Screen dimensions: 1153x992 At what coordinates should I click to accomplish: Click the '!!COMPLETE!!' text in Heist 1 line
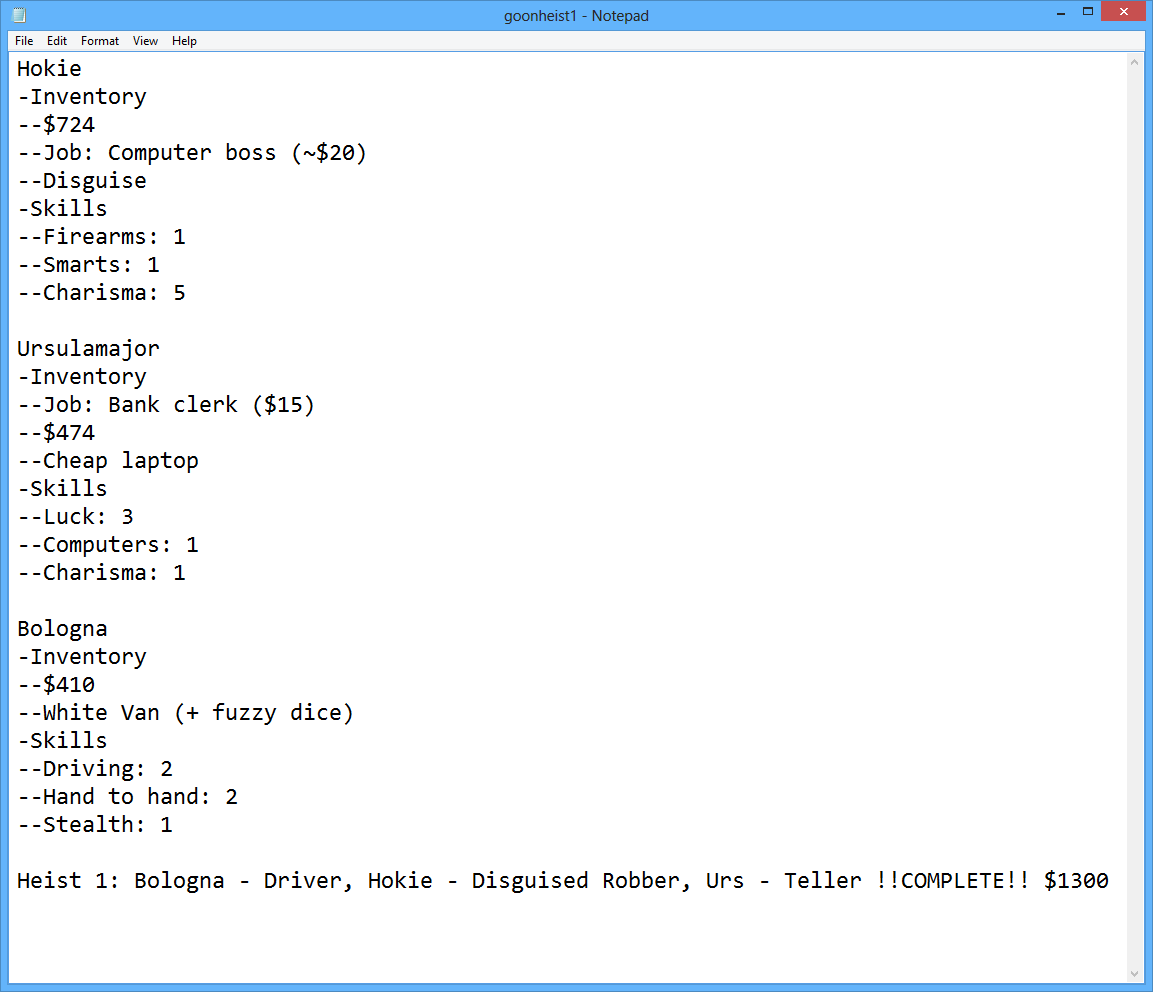tap(952, 881)
